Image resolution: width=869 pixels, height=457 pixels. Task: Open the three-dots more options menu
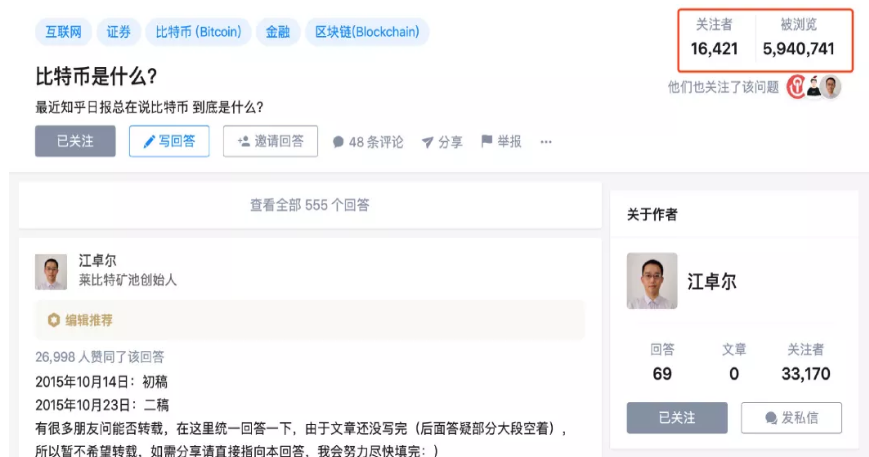coord(546,142)
